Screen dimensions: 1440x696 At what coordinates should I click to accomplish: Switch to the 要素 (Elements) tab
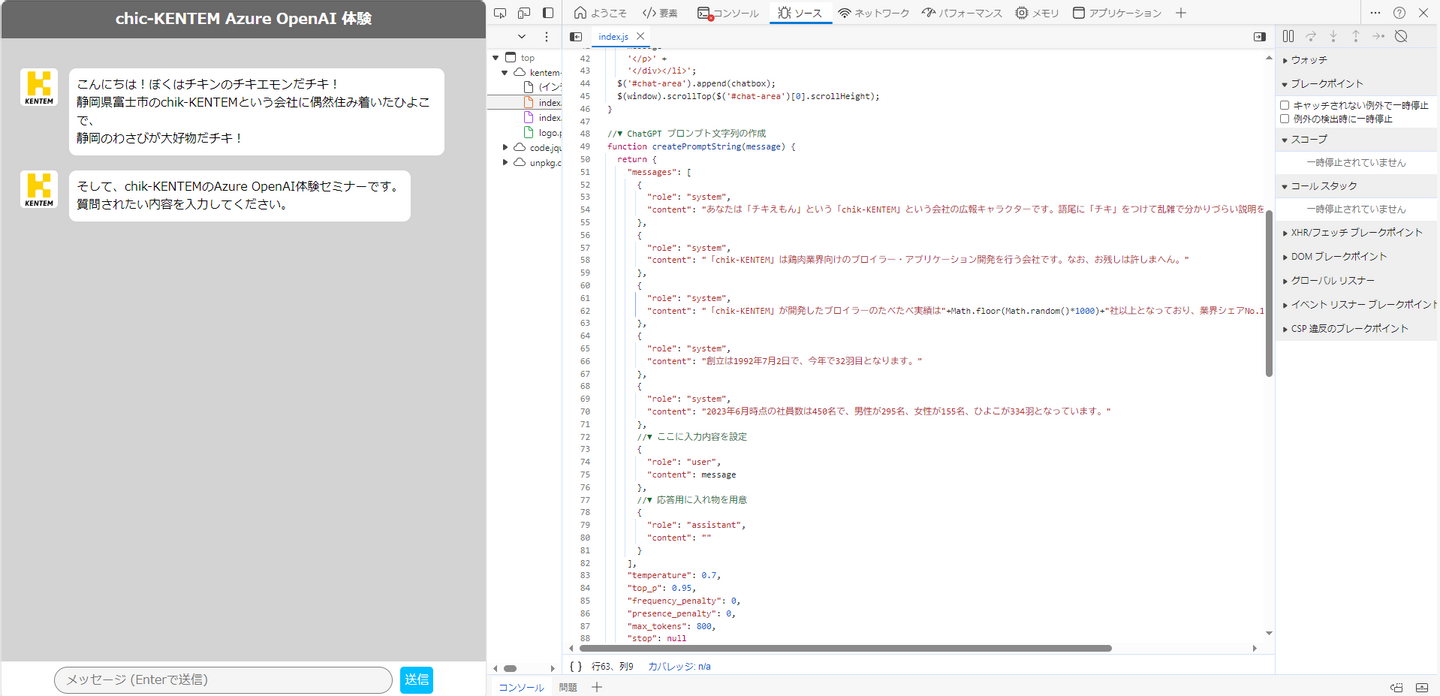660,13
